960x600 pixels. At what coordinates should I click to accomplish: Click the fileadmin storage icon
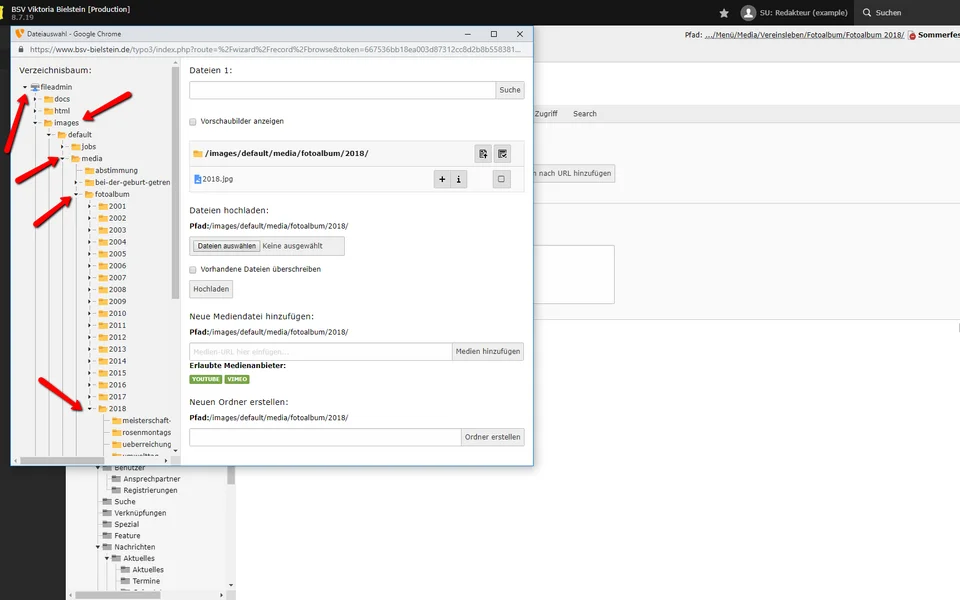click(x=35, y=87)
